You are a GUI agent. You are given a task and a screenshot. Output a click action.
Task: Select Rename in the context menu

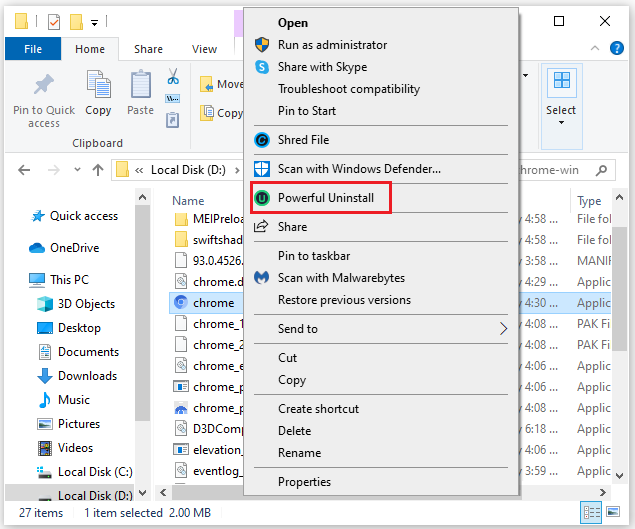[x=299, y=452]
